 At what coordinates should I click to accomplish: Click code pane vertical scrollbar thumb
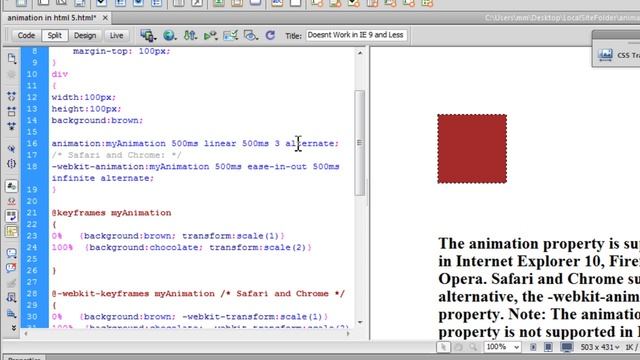[360, 143]
